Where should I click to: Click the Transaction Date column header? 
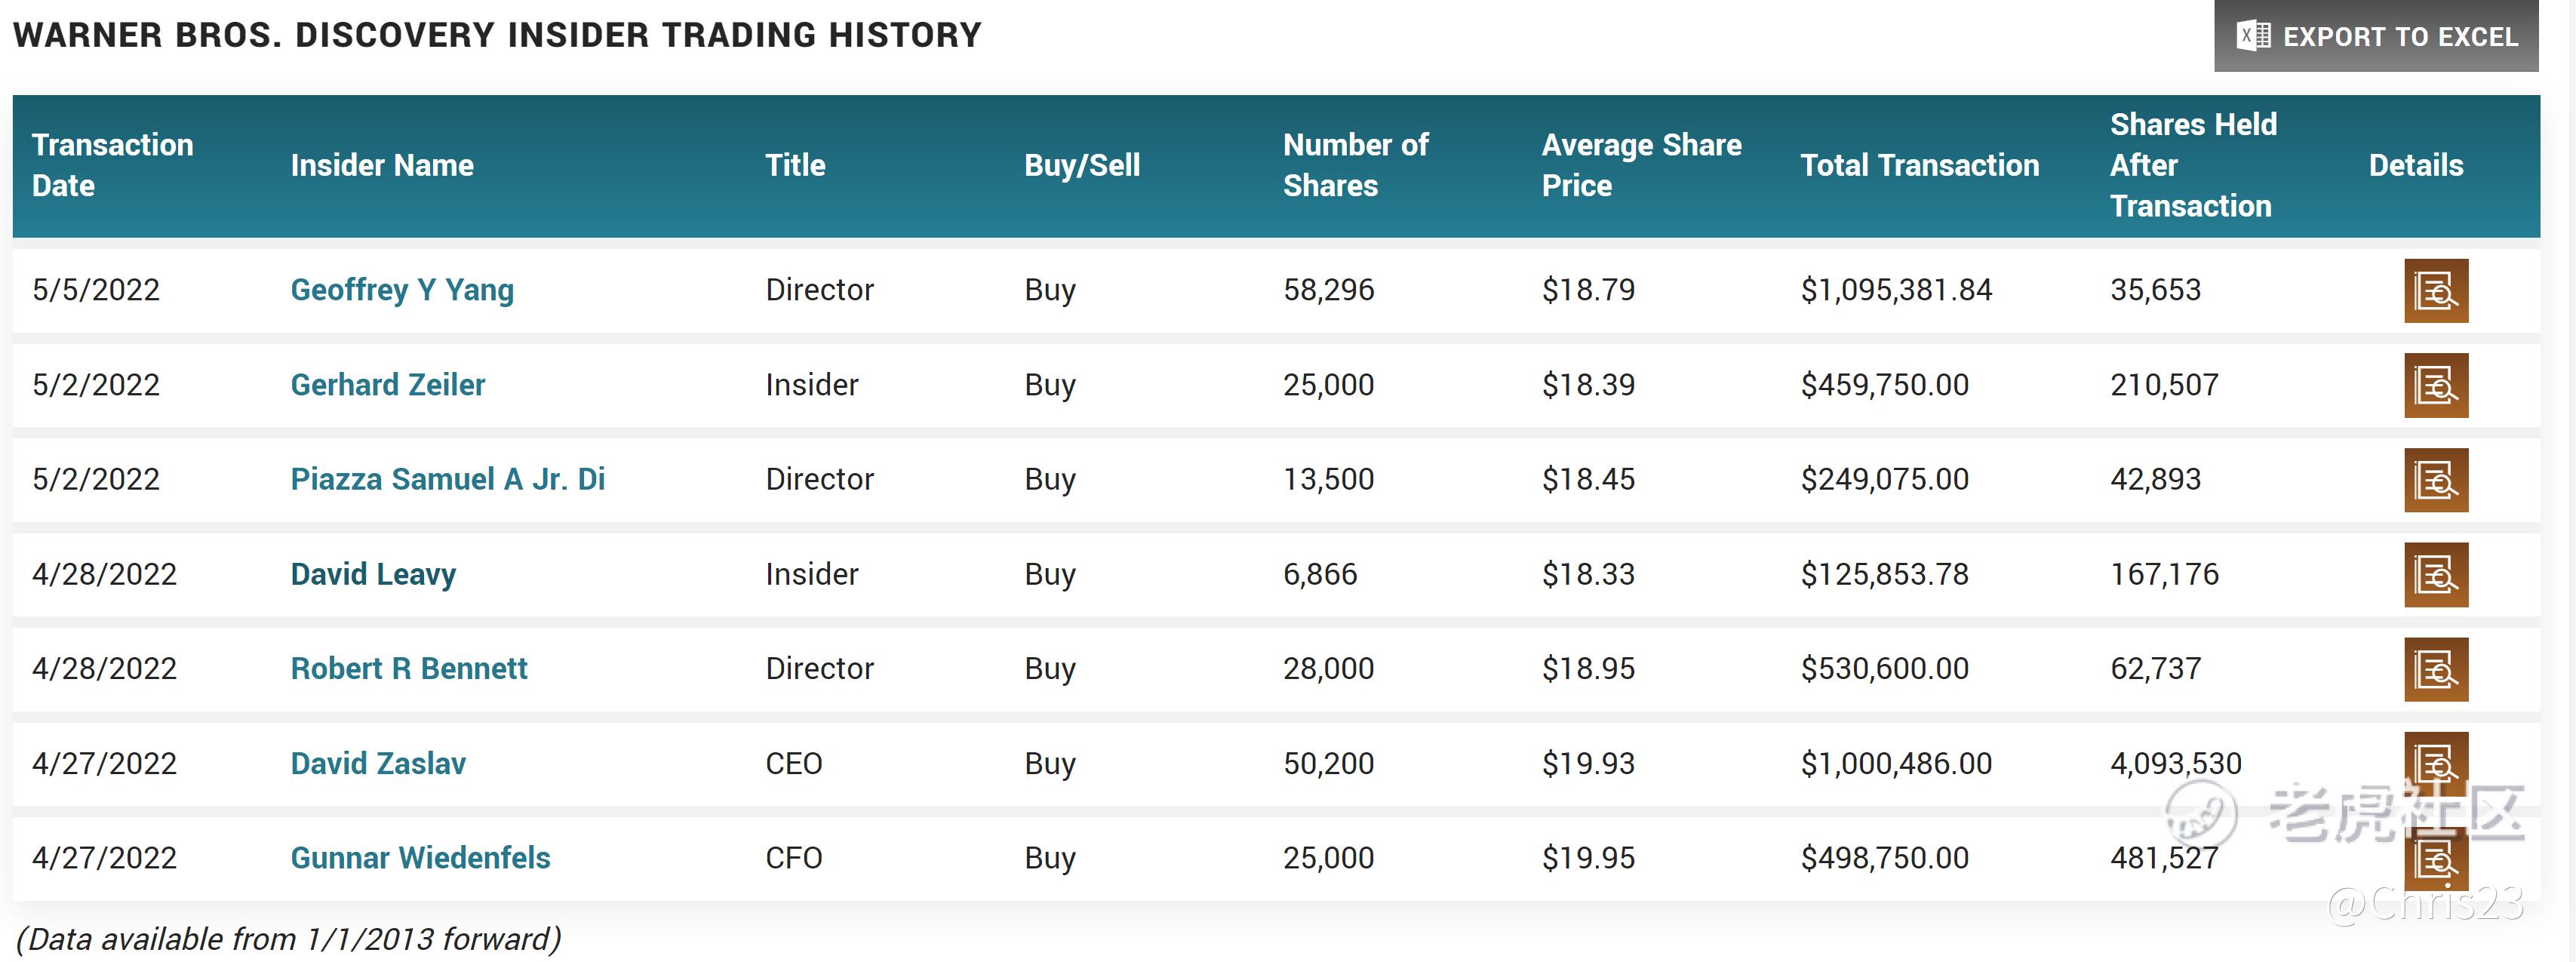click(x=112, y=165)
